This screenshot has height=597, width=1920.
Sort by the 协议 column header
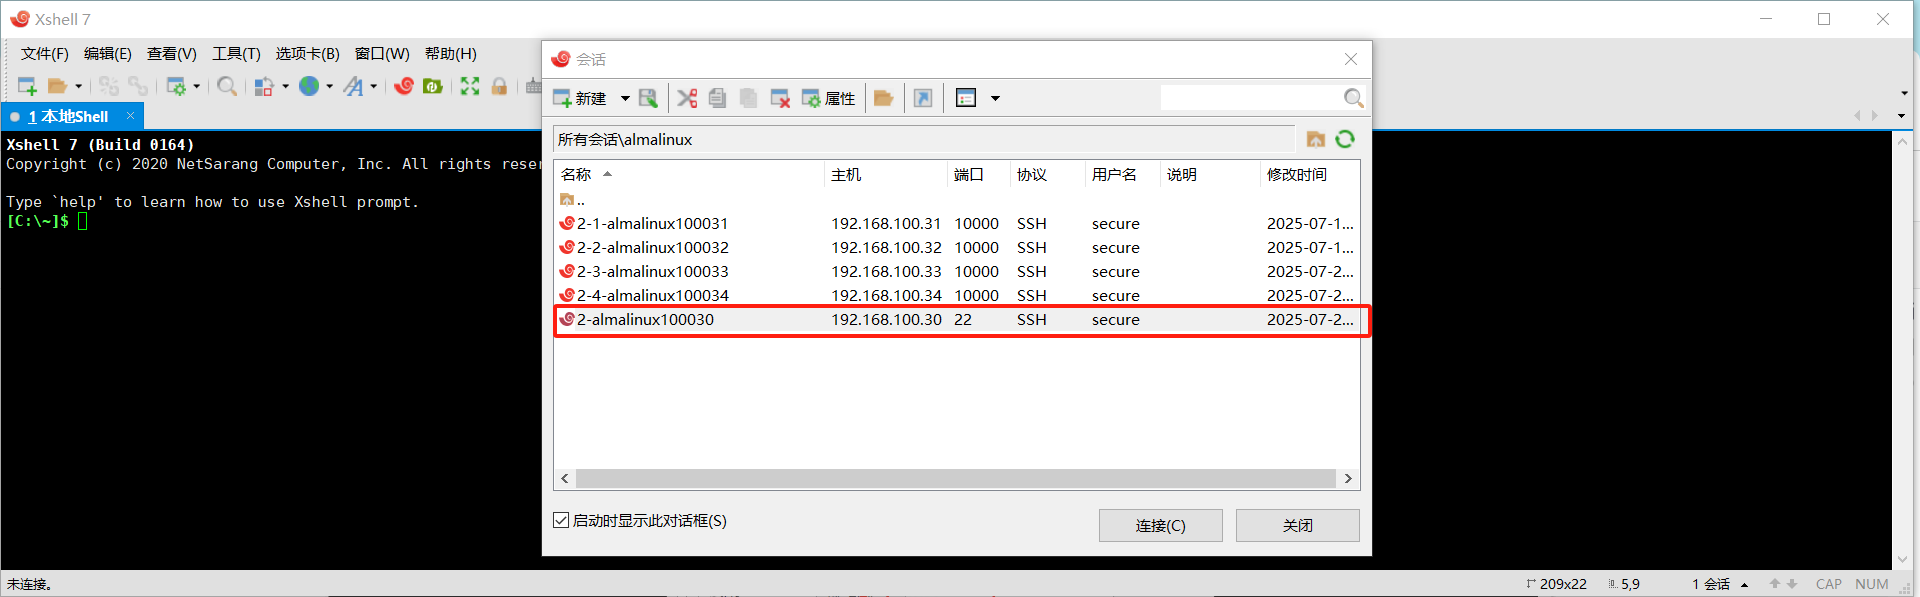1047,175
